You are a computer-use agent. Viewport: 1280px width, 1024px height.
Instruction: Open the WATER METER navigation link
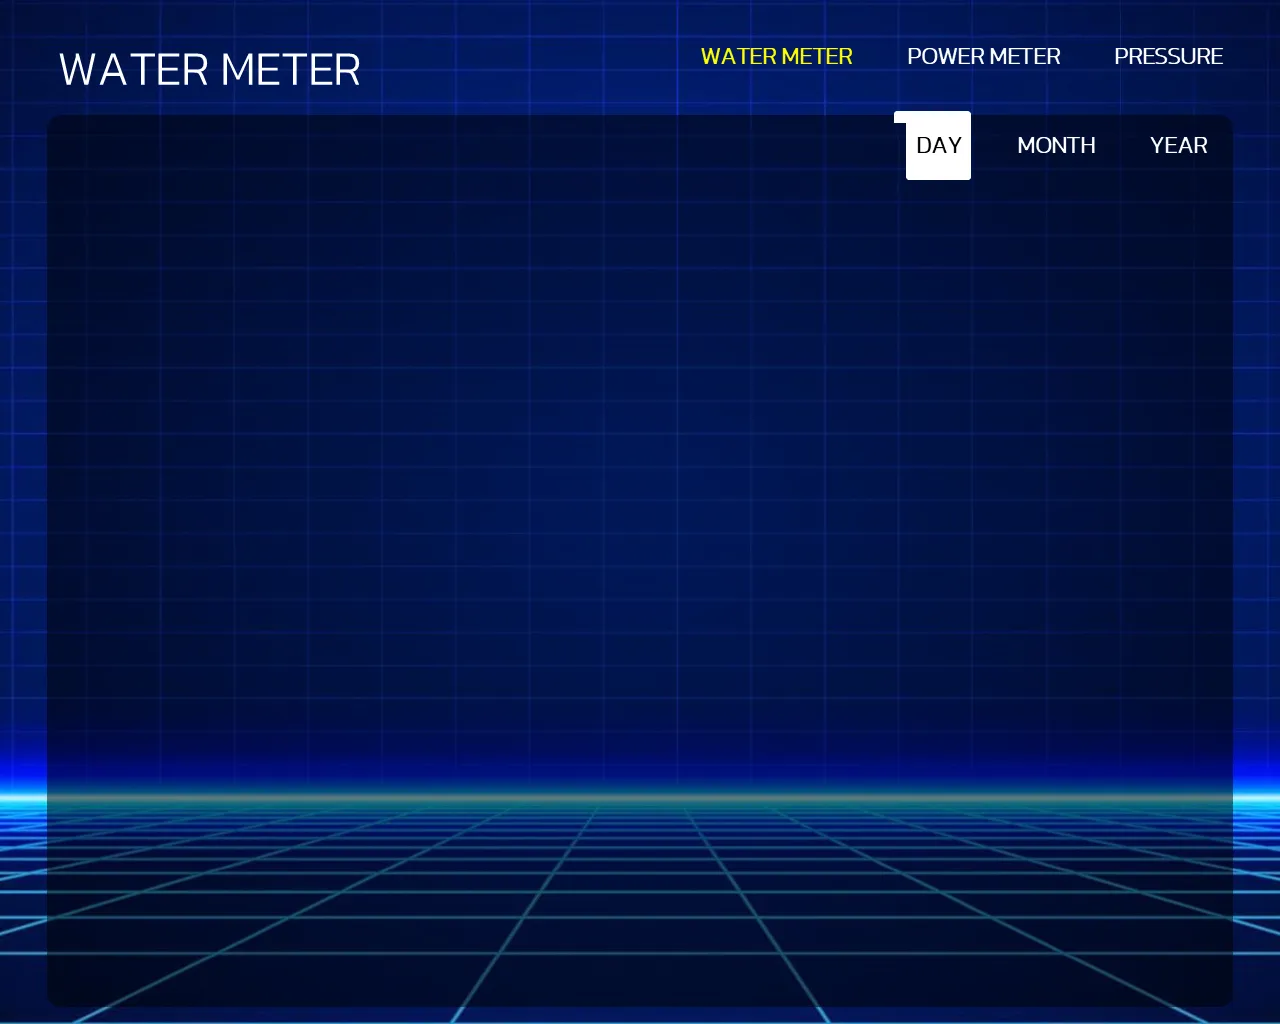click(776, 57)
